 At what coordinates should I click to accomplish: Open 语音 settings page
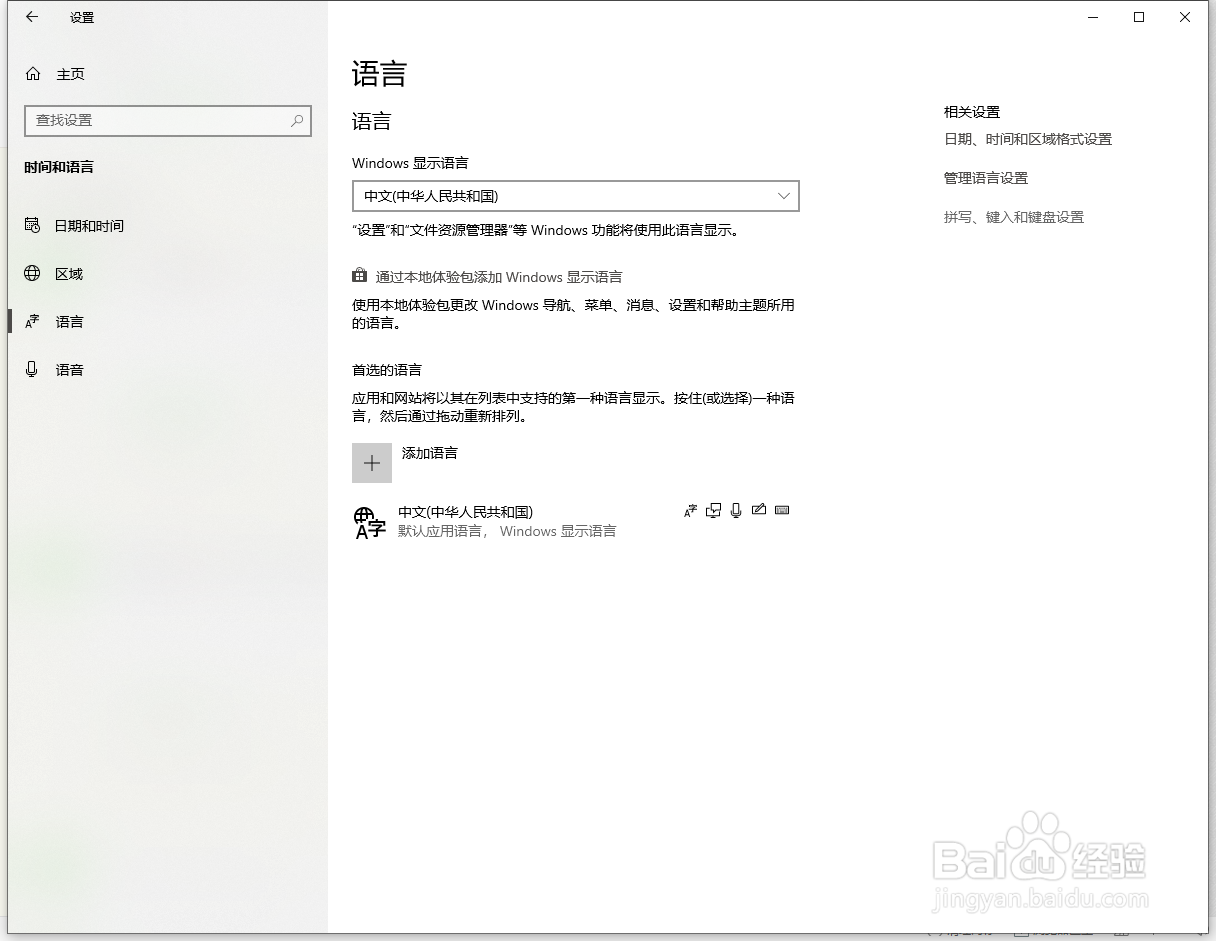point(69,370)
